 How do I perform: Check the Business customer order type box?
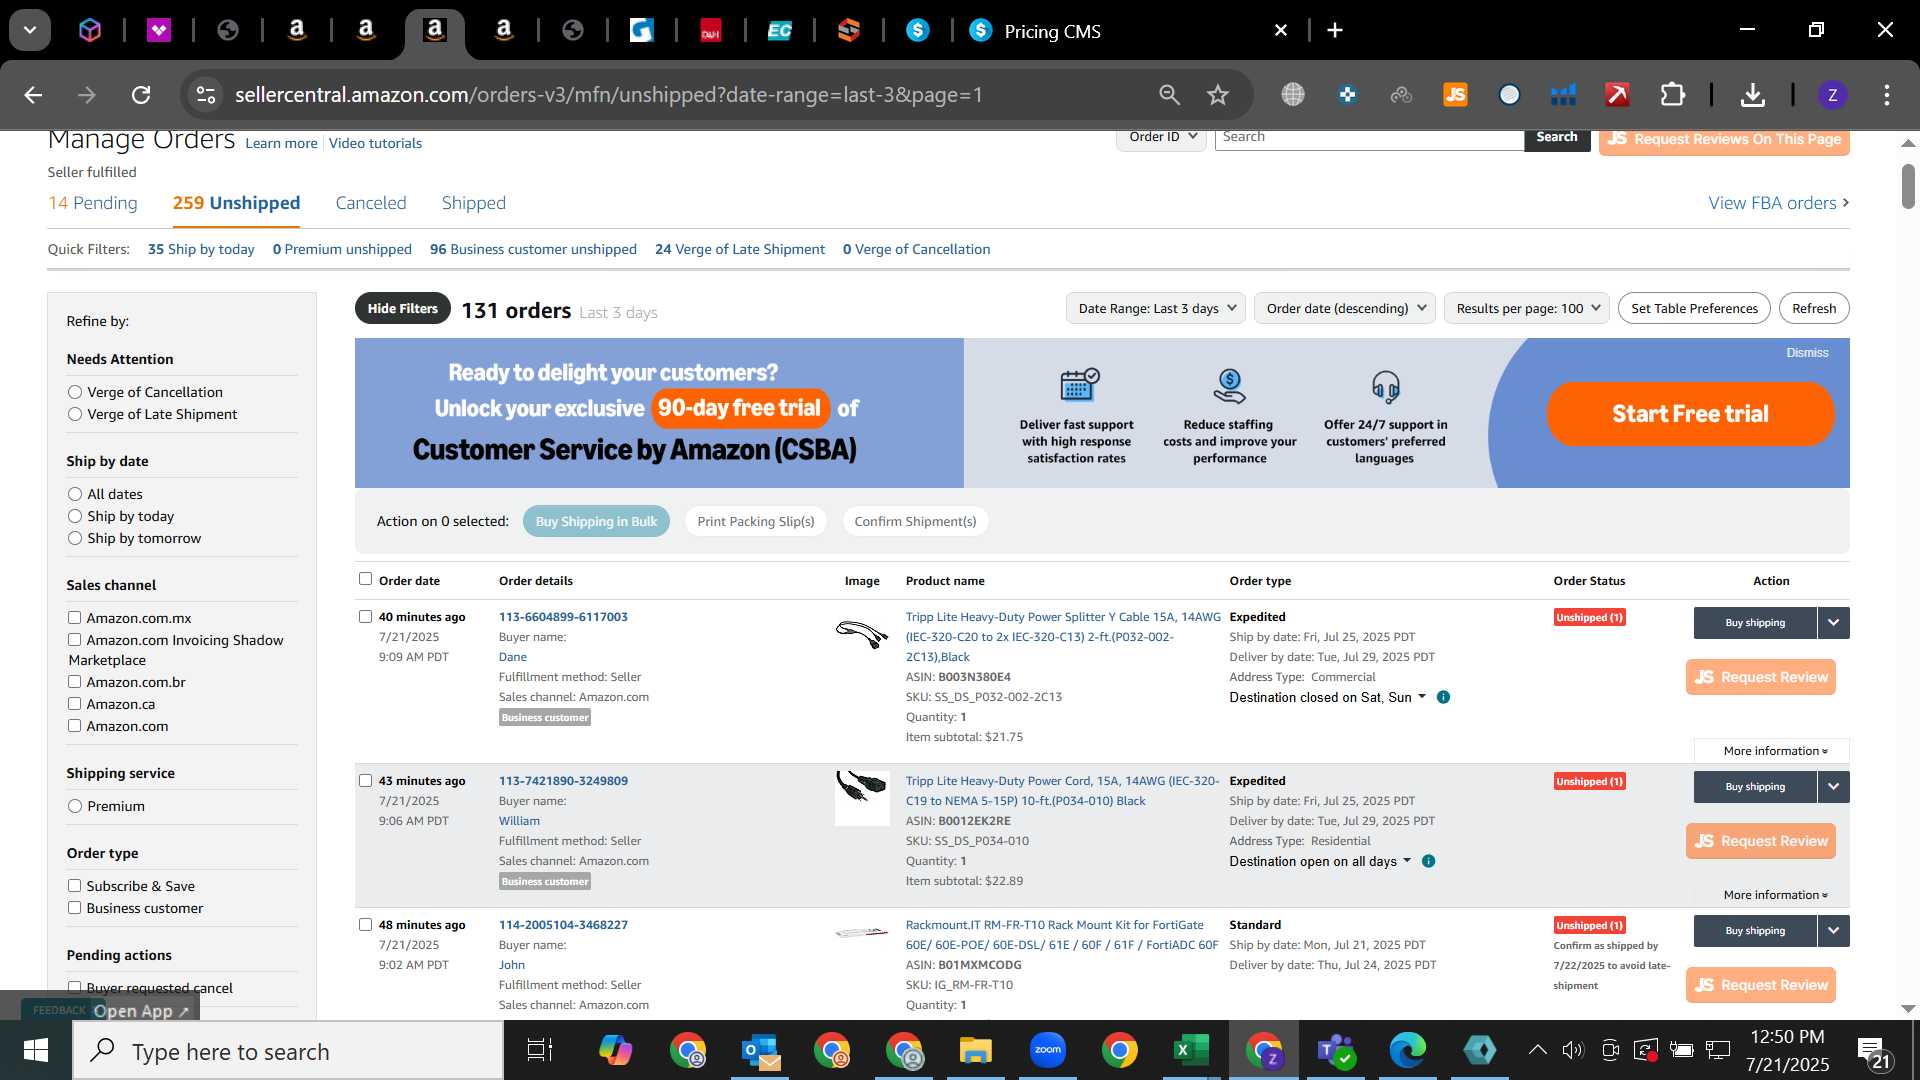(74, 908)
